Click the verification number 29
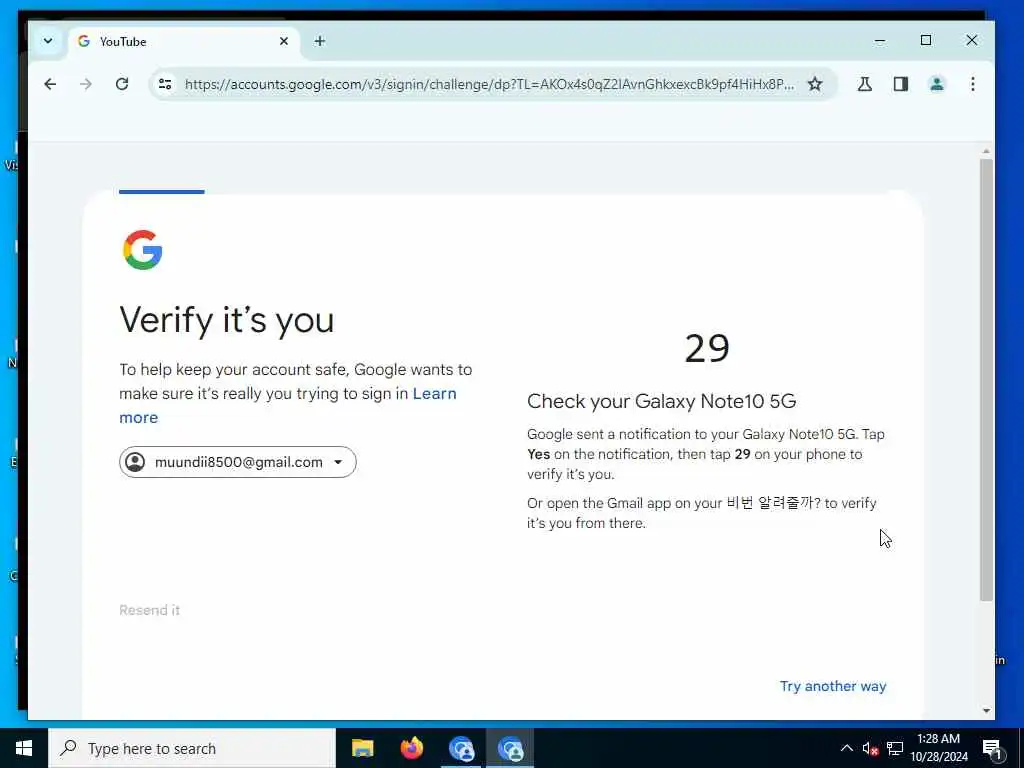1024x768 pixels. pos(707,348)
